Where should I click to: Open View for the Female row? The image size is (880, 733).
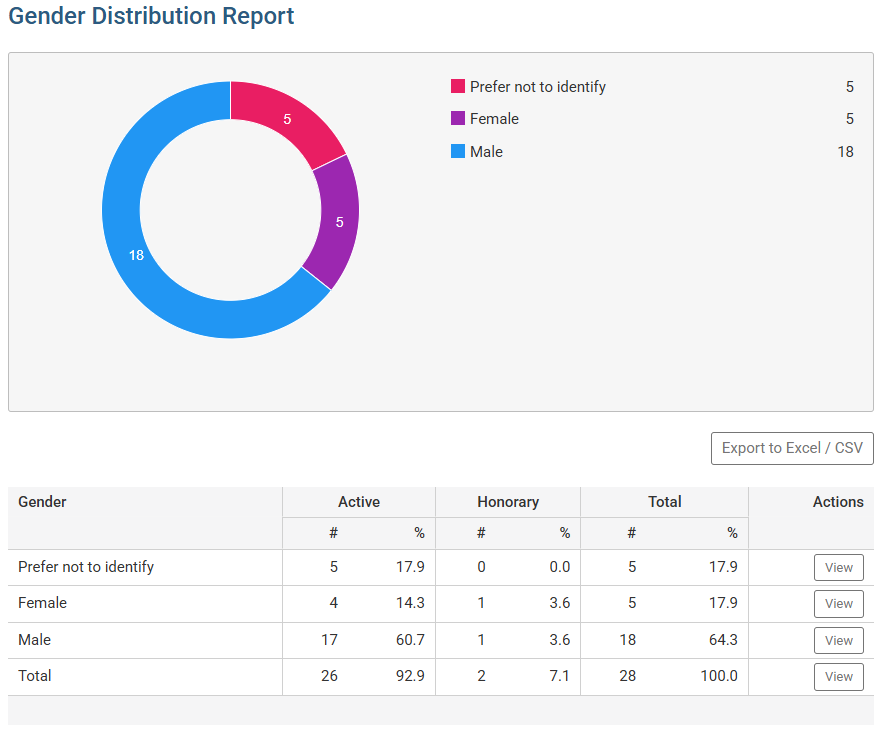[838, 604]
